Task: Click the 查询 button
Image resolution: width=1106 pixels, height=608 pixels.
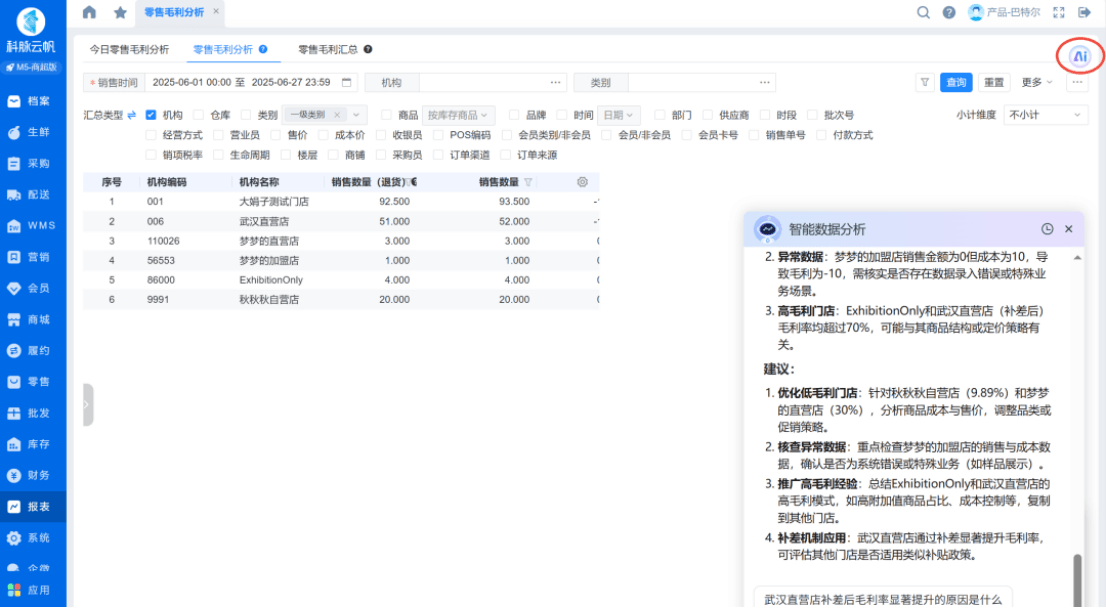Action: [956, 83]
